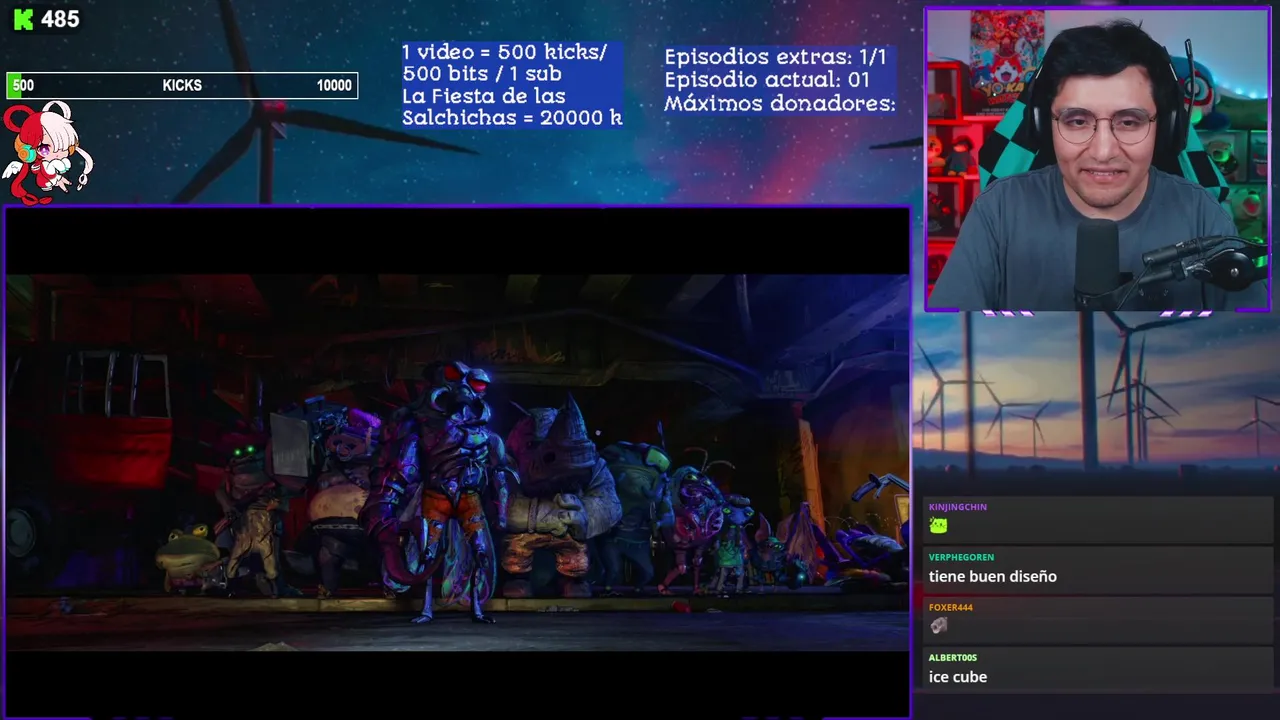Click the 'Máximos donadores:' text
This screenshot has width=1280, height=720.
click(780, 102)
